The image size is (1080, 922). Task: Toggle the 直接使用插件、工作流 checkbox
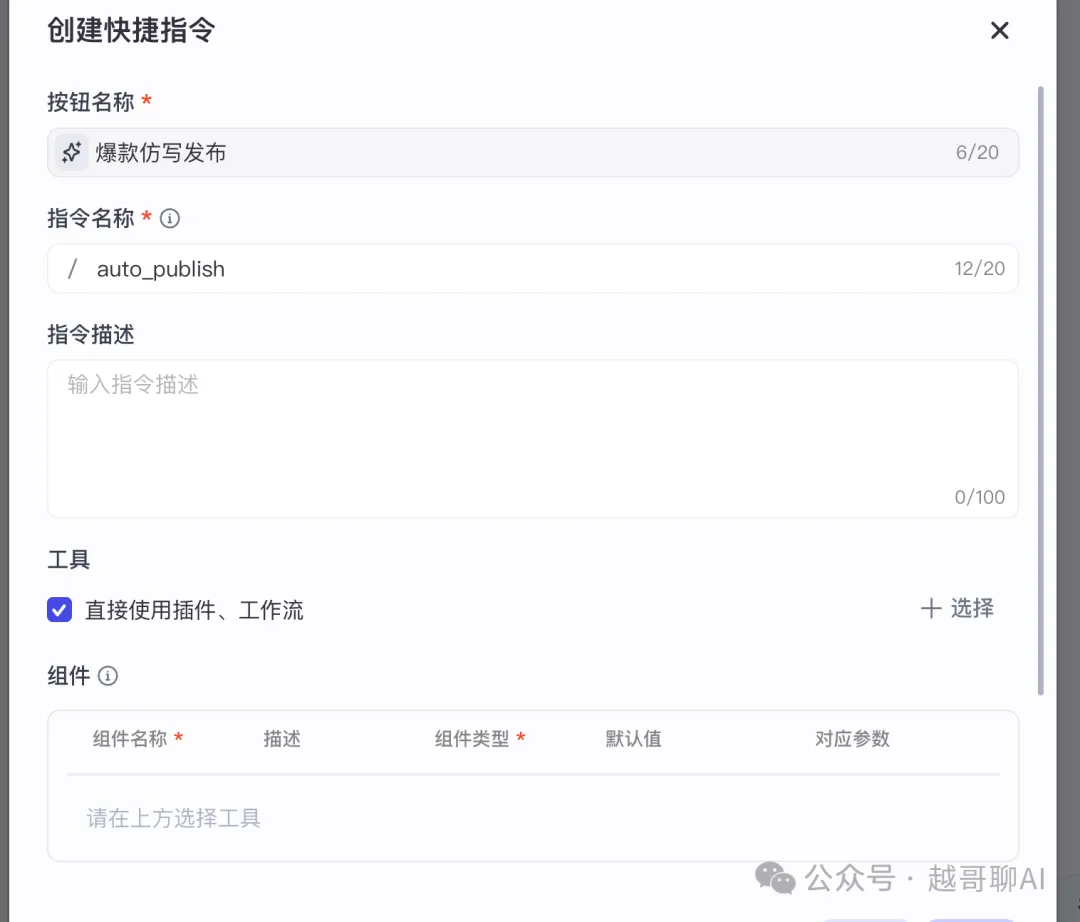[60, 609]
